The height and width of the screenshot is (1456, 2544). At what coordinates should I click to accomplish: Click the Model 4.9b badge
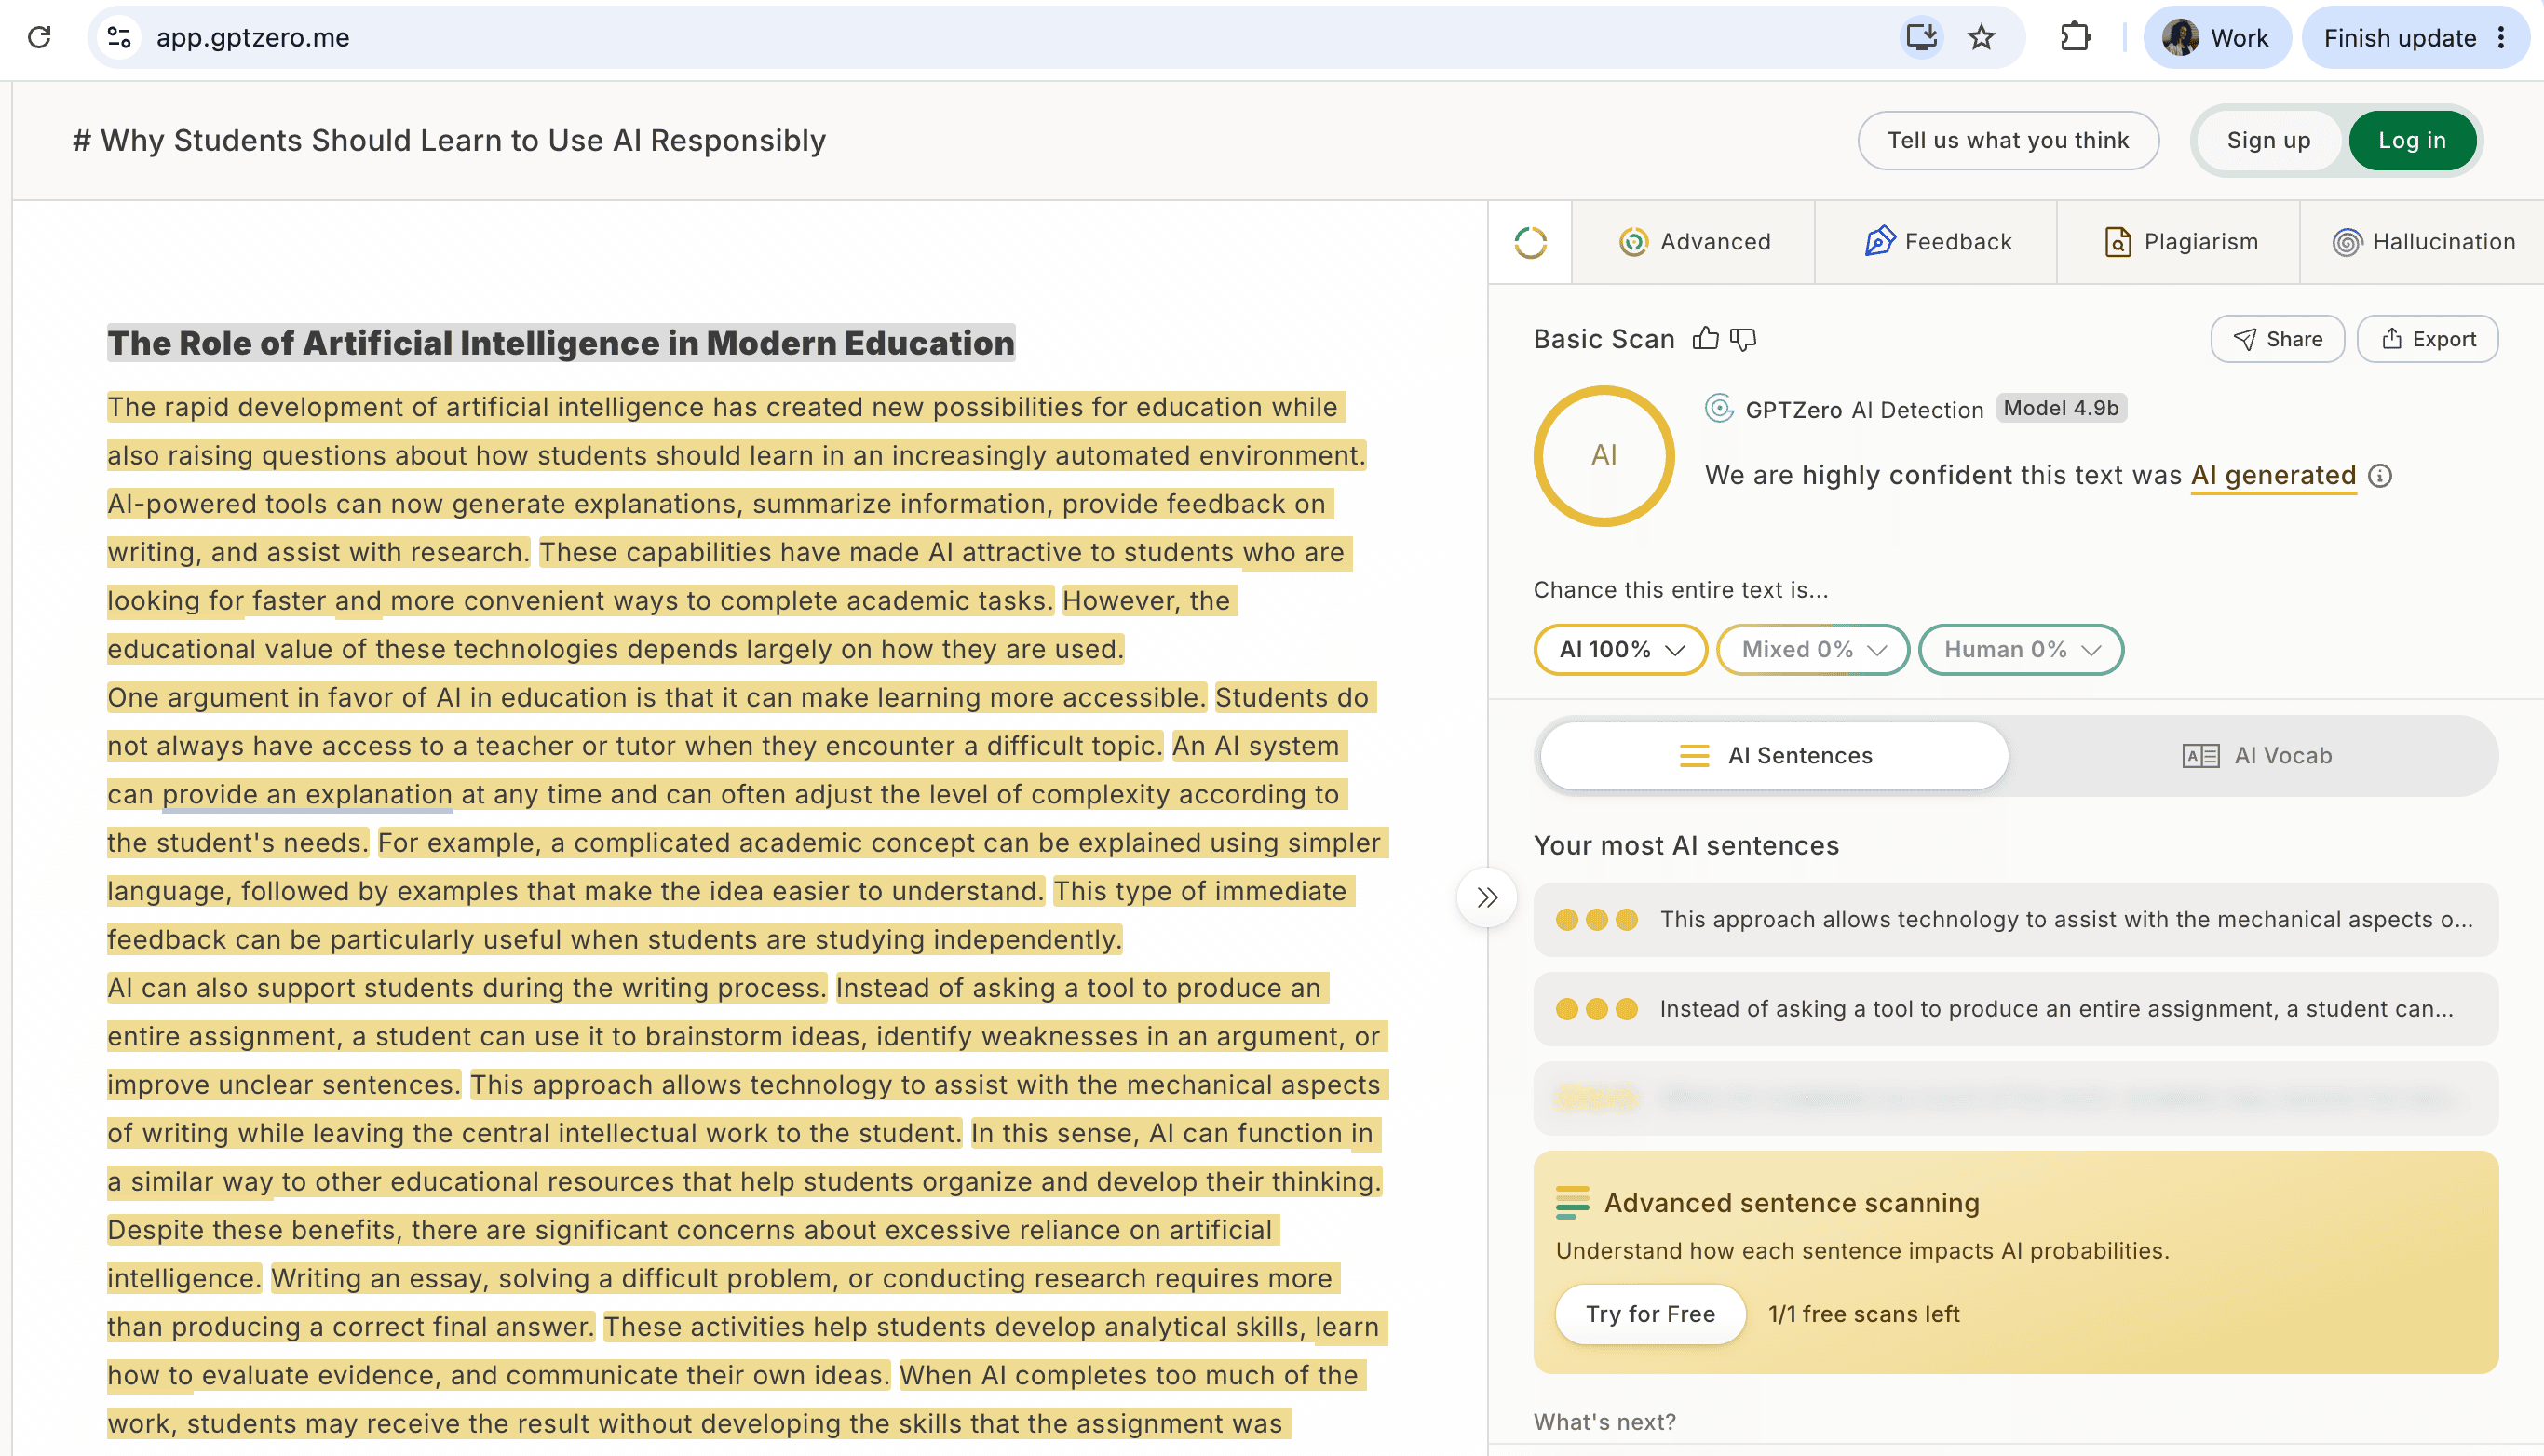tap(2061, 408)
